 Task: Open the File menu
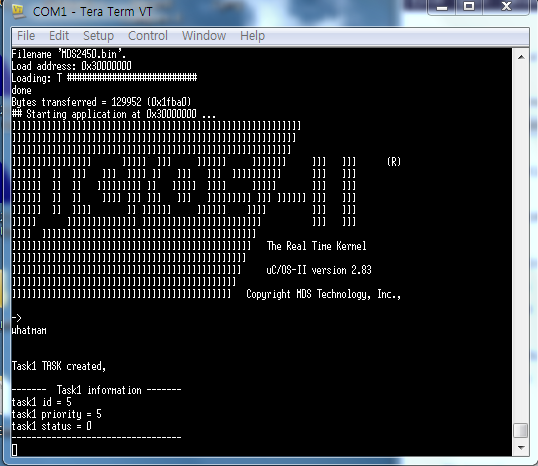pyautogui.click(x=26, y=36)
